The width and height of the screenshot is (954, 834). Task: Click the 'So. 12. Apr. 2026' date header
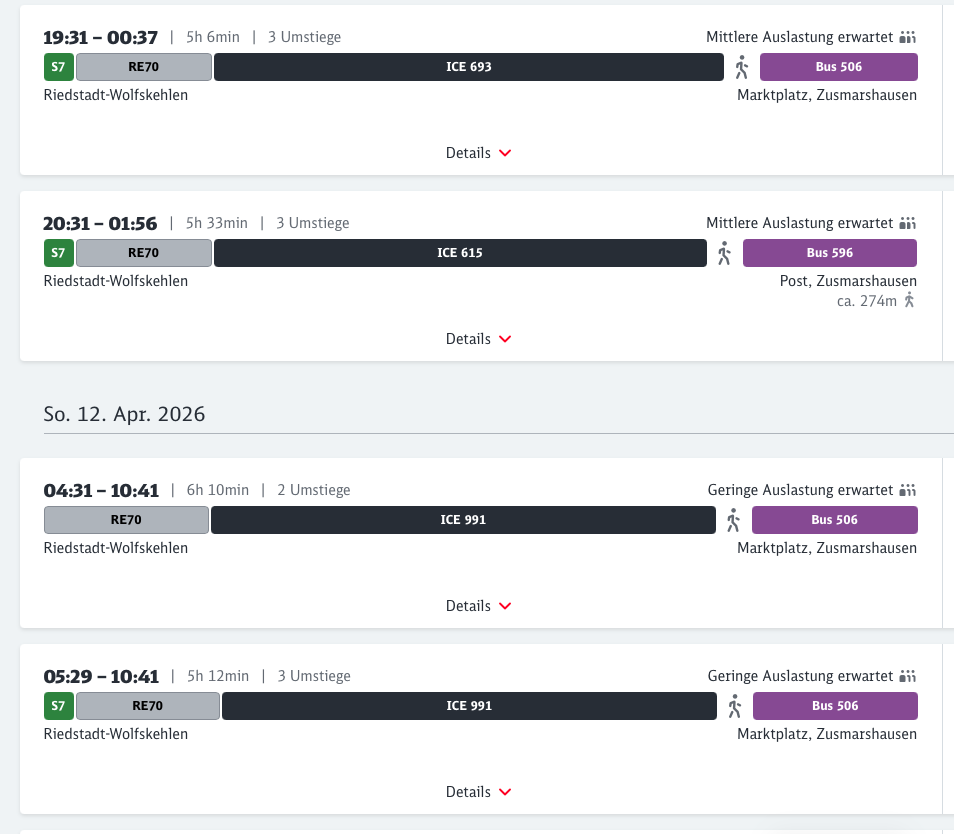pos(124,414)
